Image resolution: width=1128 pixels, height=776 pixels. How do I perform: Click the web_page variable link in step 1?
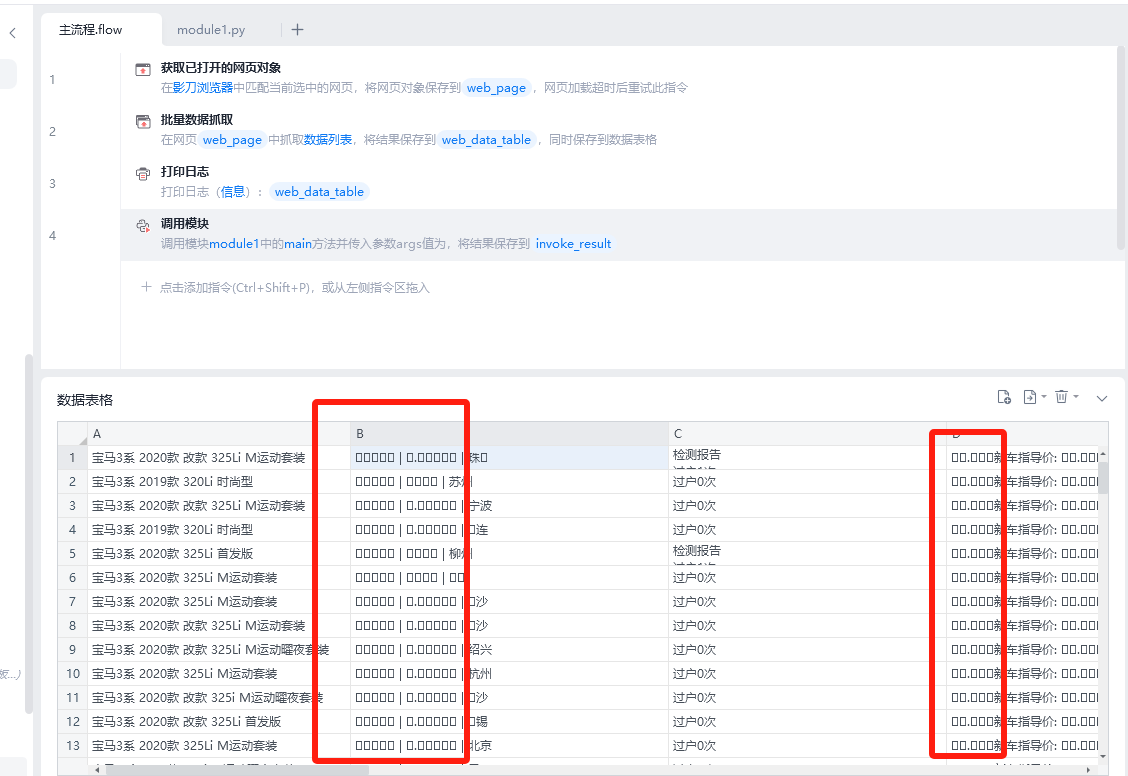click(x=496, y=88)
